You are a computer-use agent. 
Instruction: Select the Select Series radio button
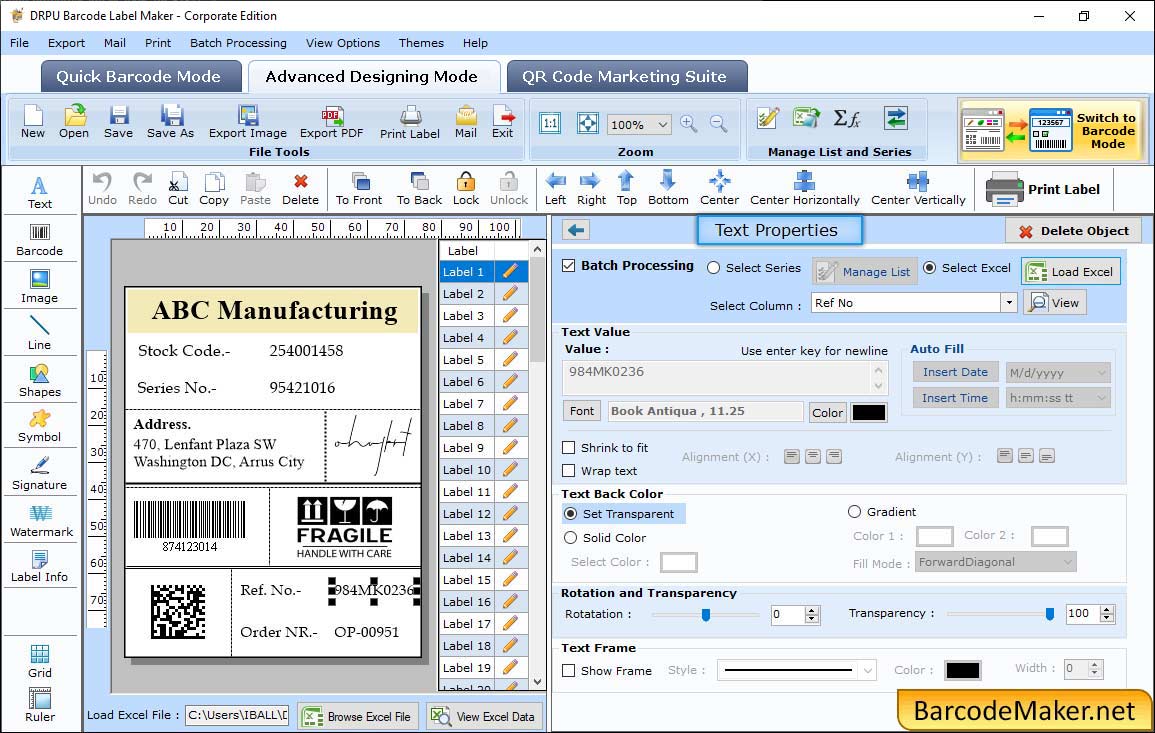(x=713, y=268)
